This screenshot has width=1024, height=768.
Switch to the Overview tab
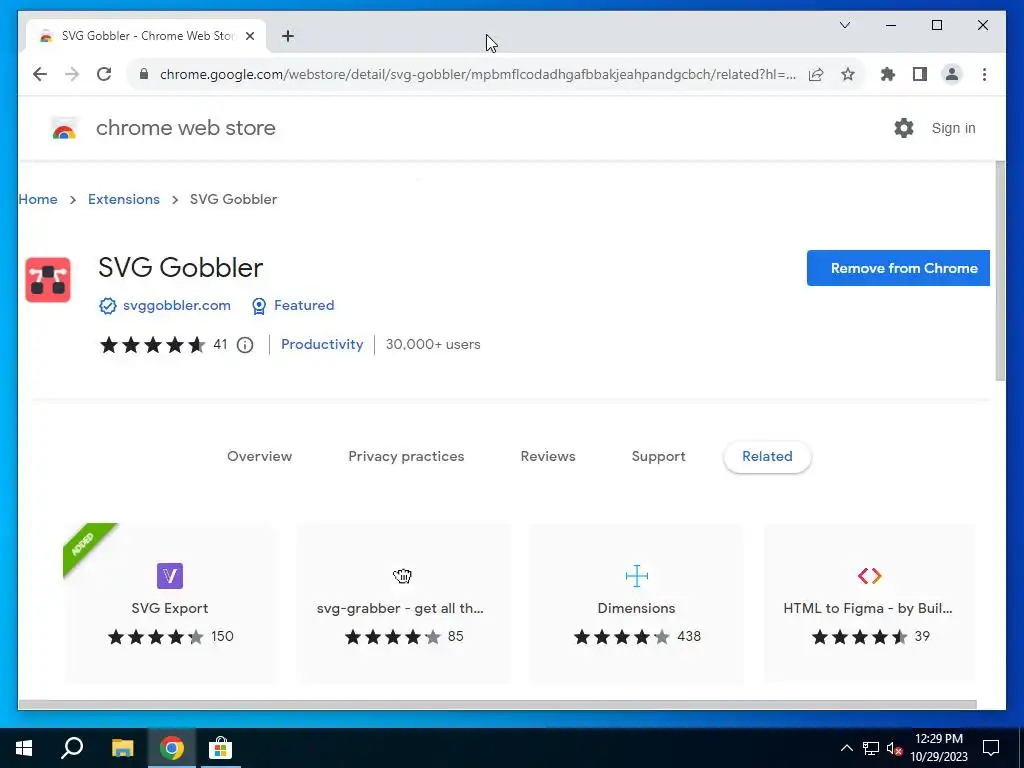coord(259,456)
